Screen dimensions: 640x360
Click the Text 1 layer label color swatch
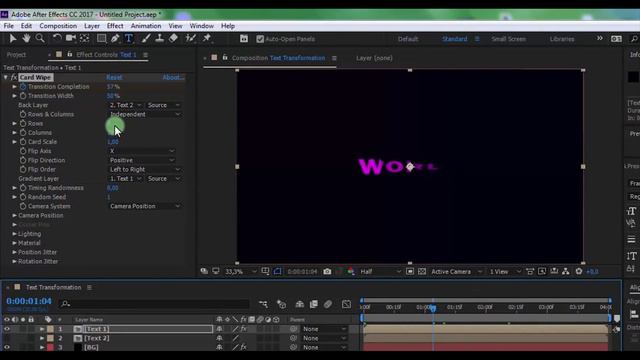click(x=50, y=329)
